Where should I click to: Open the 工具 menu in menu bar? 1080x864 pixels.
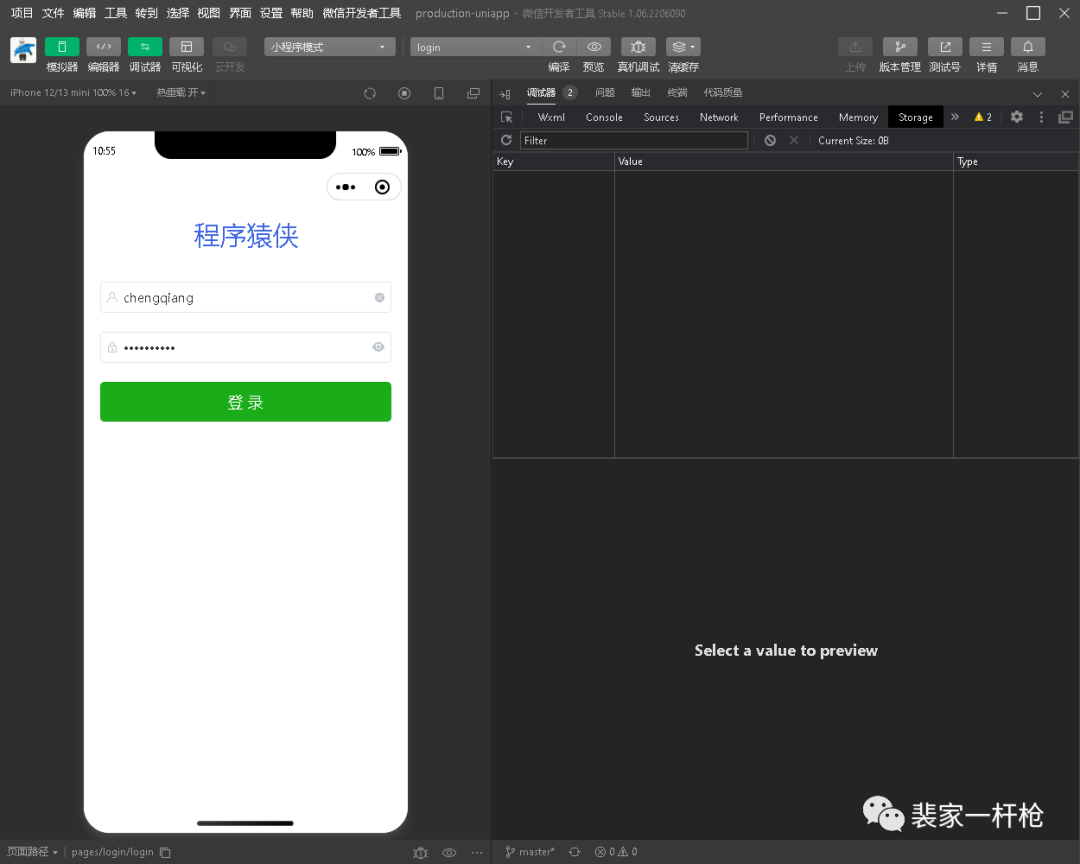[116, 13]
